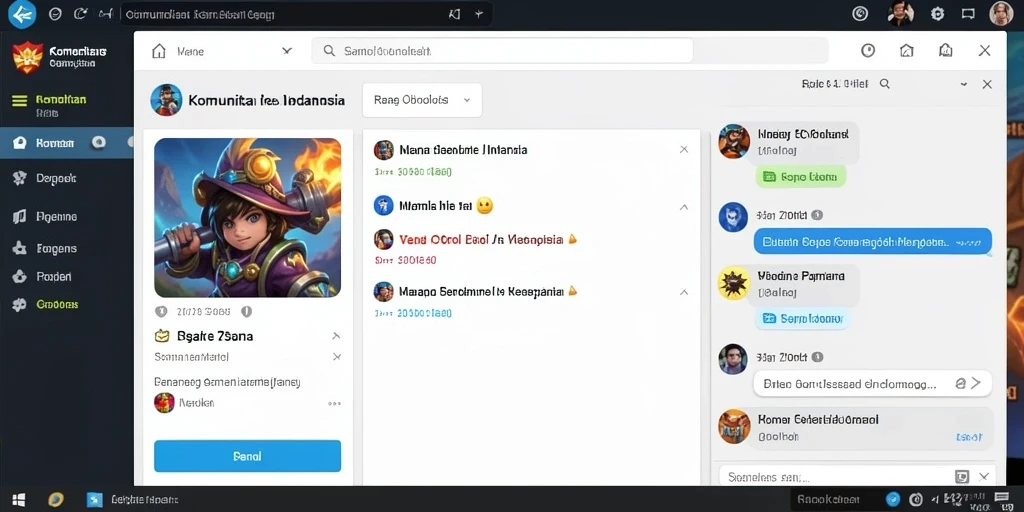Open the chat bubble icon in top bar
The height and width of the screenshot is (512, 1024).
click(x=968, y=13)
